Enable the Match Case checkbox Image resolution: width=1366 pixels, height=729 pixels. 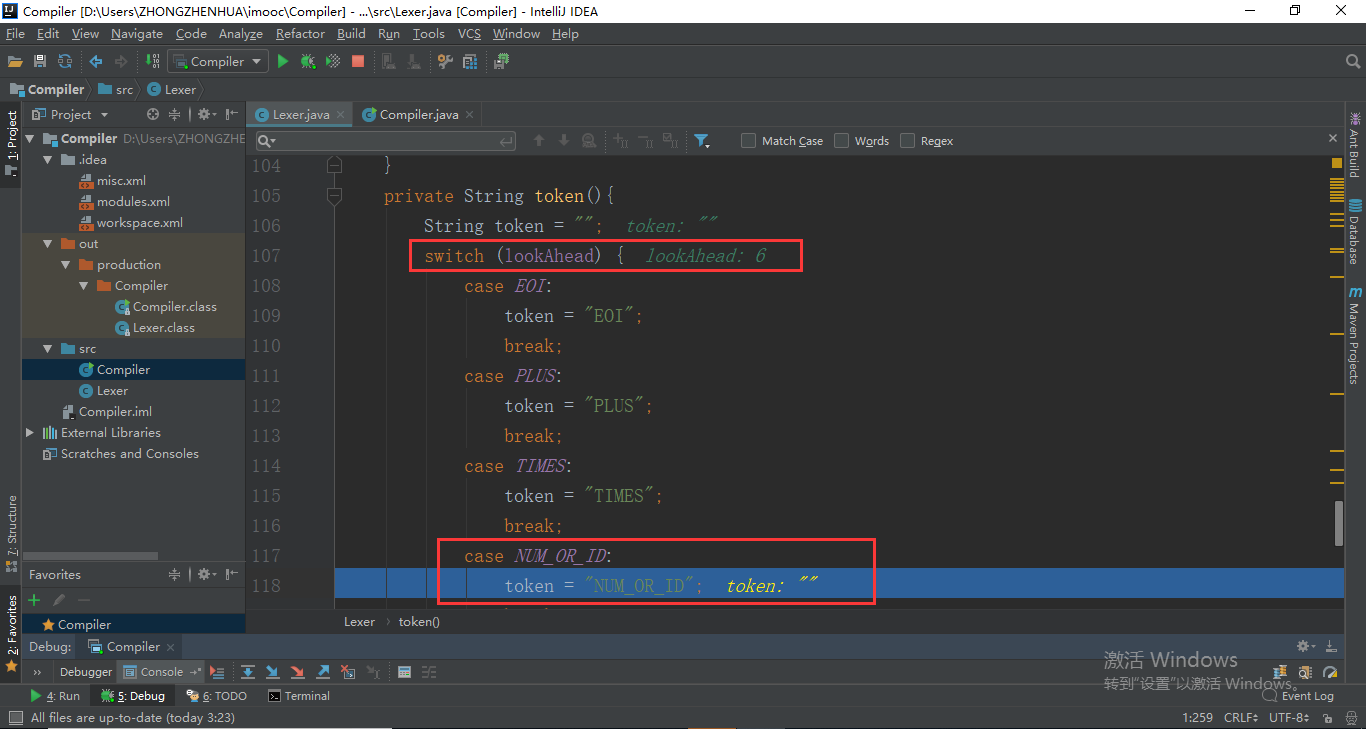pyautogui.click(x=748, y=141)
